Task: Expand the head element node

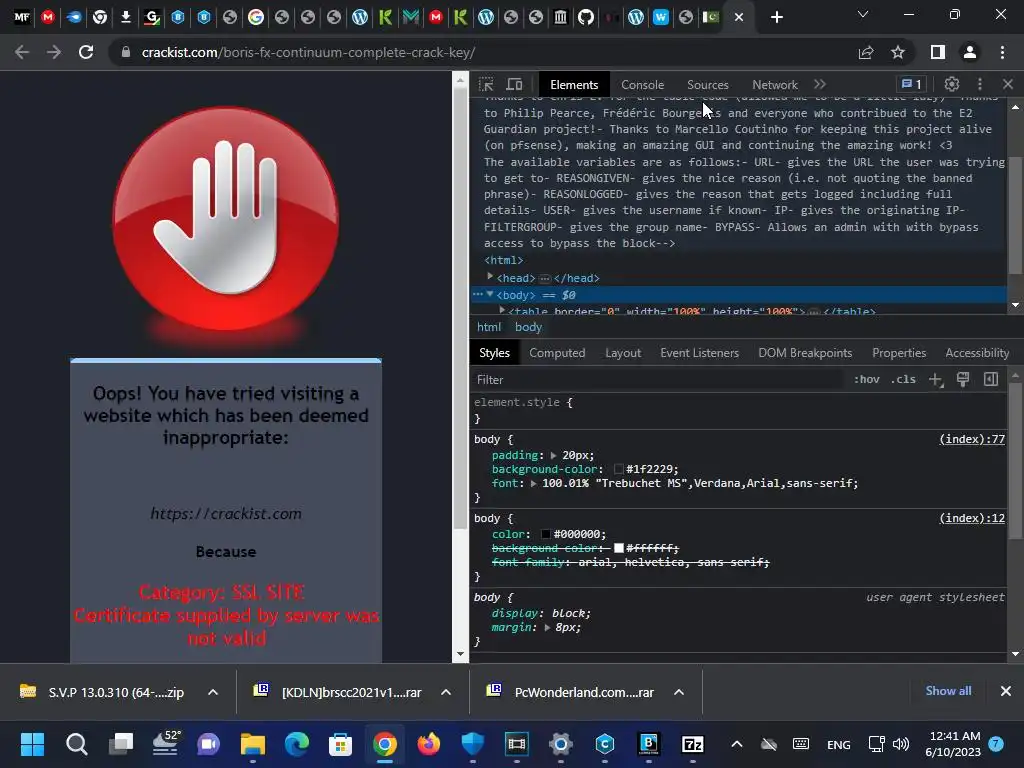Action: point(490,277)
